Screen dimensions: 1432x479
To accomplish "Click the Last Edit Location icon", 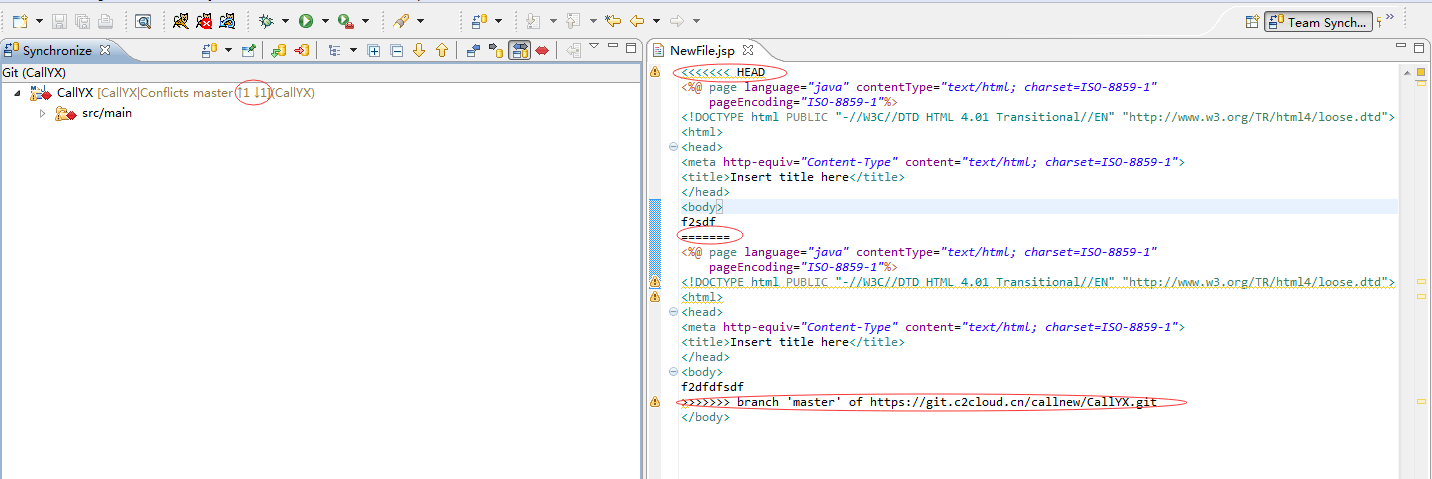I will (613, 20).
